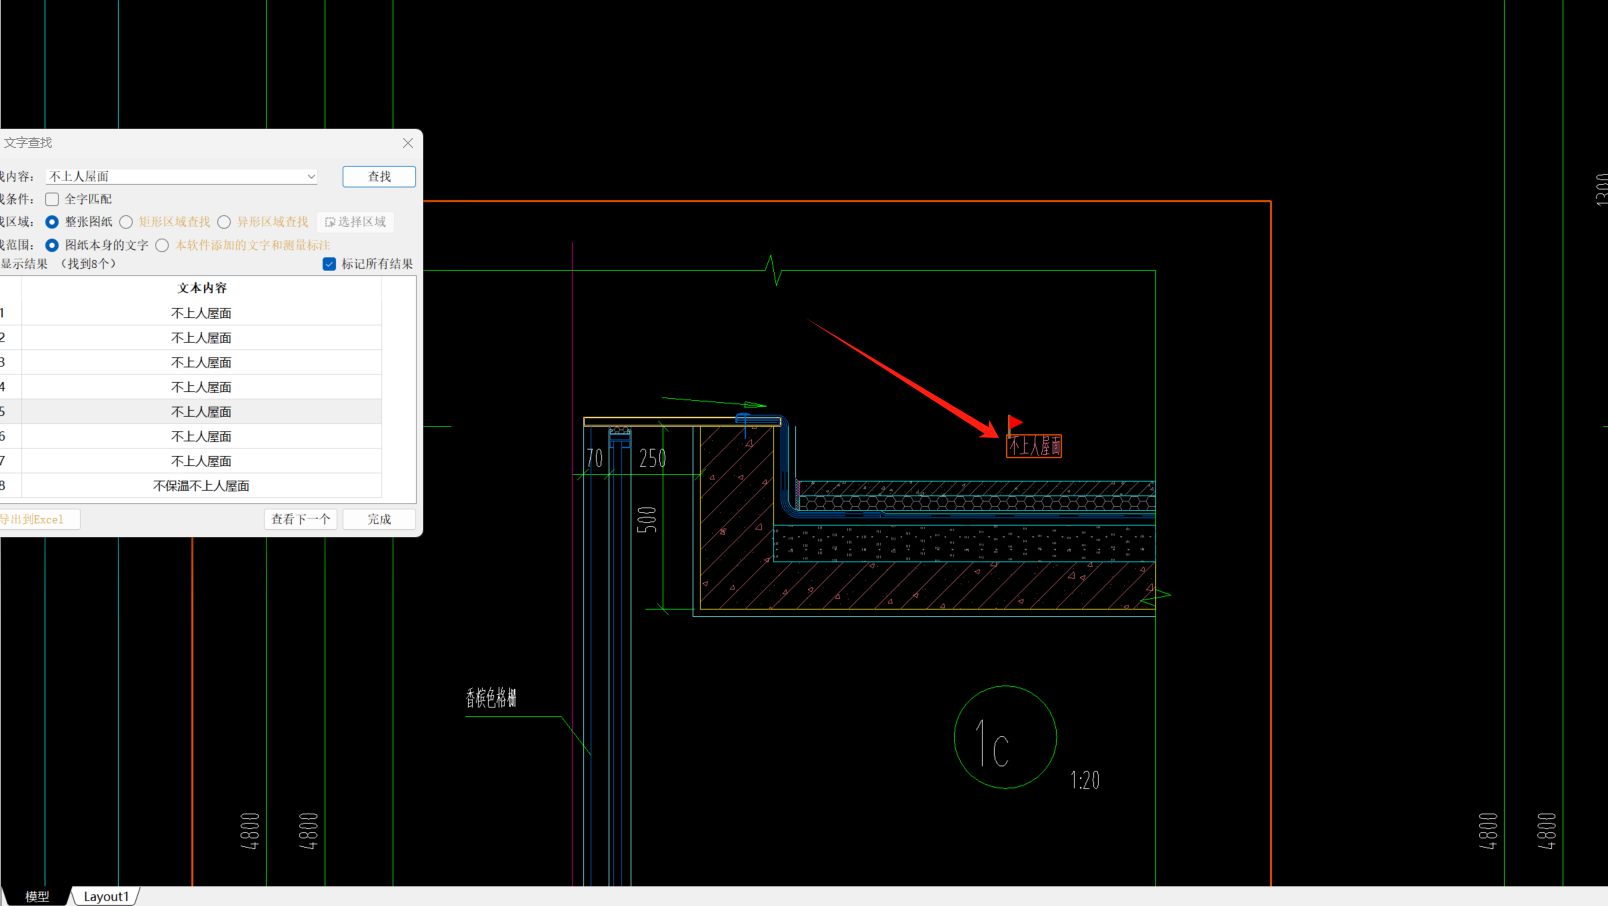Click the 香槟色格栅 annotation in drawing
The image size is (1608, 906).
[491, 698]
